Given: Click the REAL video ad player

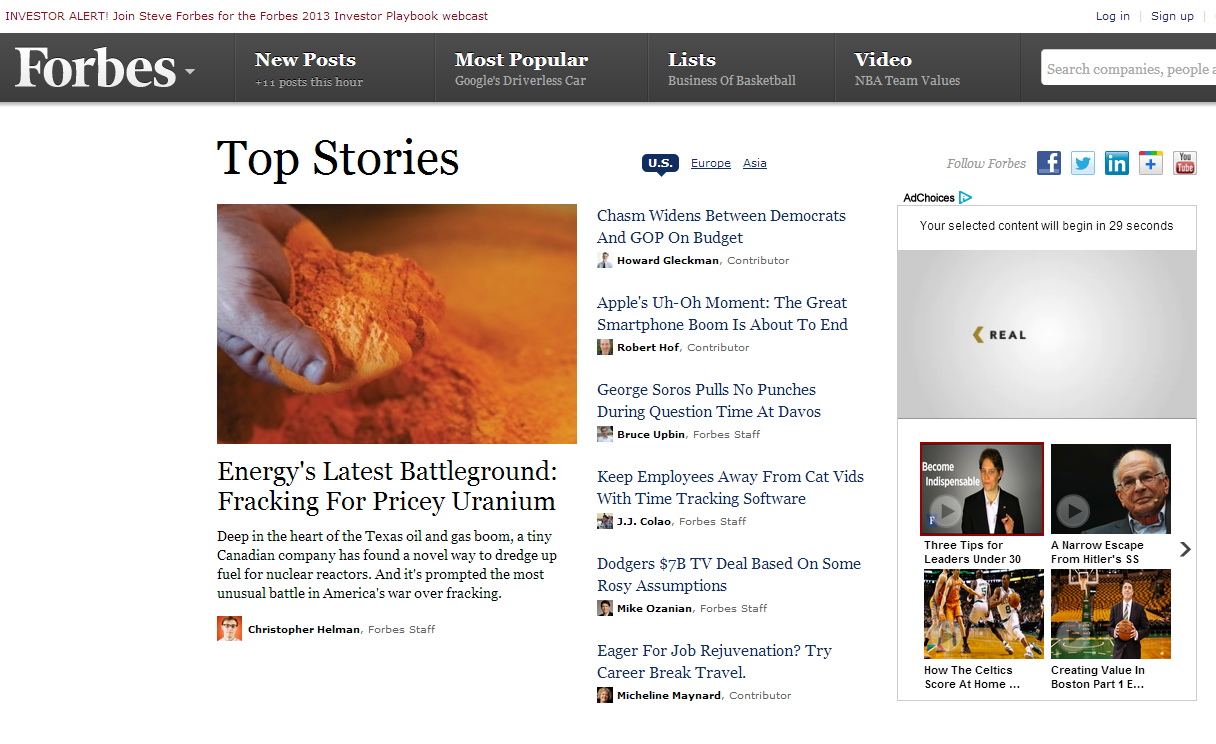Looking at the screenshot, I should 1047,334.
